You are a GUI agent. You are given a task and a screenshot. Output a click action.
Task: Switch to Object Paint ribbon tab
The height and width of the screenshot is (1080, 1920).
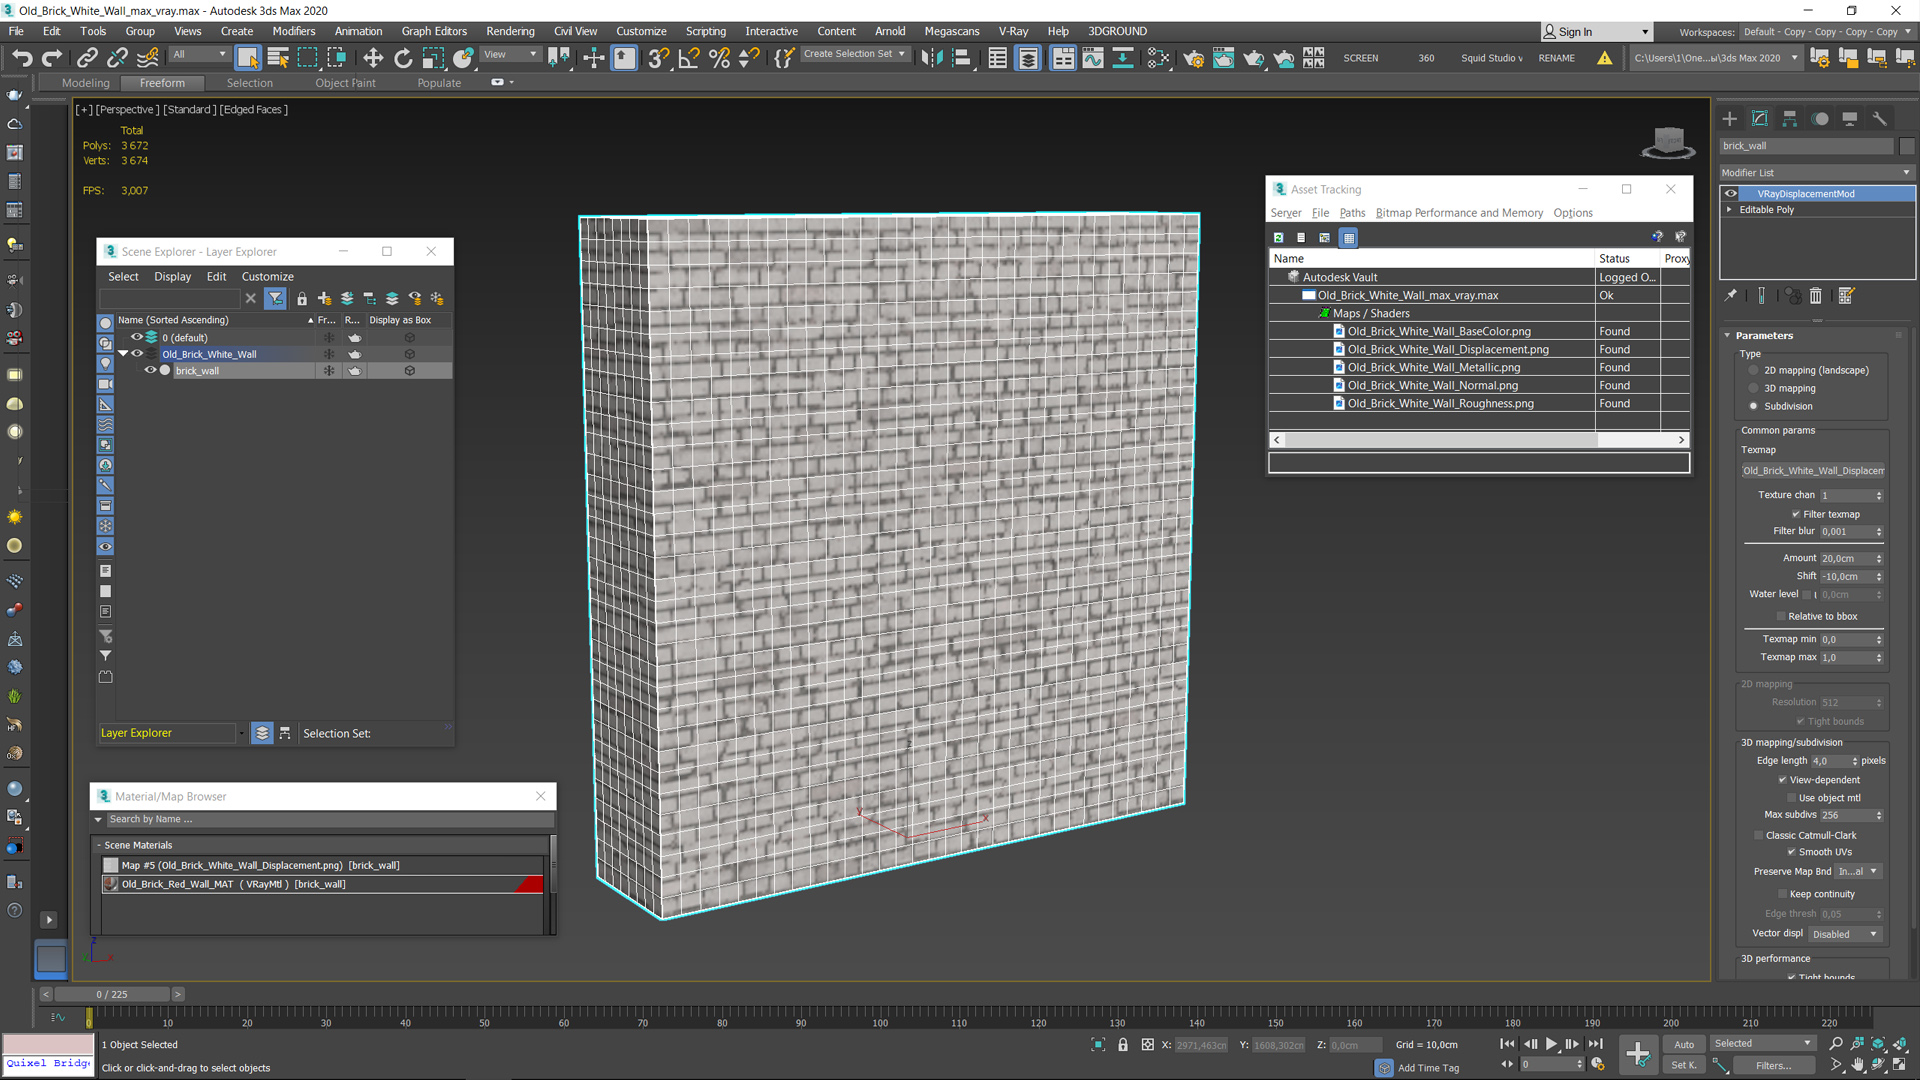click(345, 83)
